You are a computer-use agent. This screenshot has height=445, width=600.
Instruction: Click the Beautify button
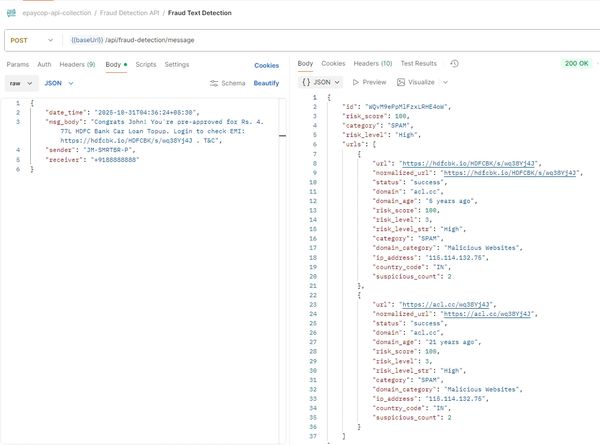(266, 83)
